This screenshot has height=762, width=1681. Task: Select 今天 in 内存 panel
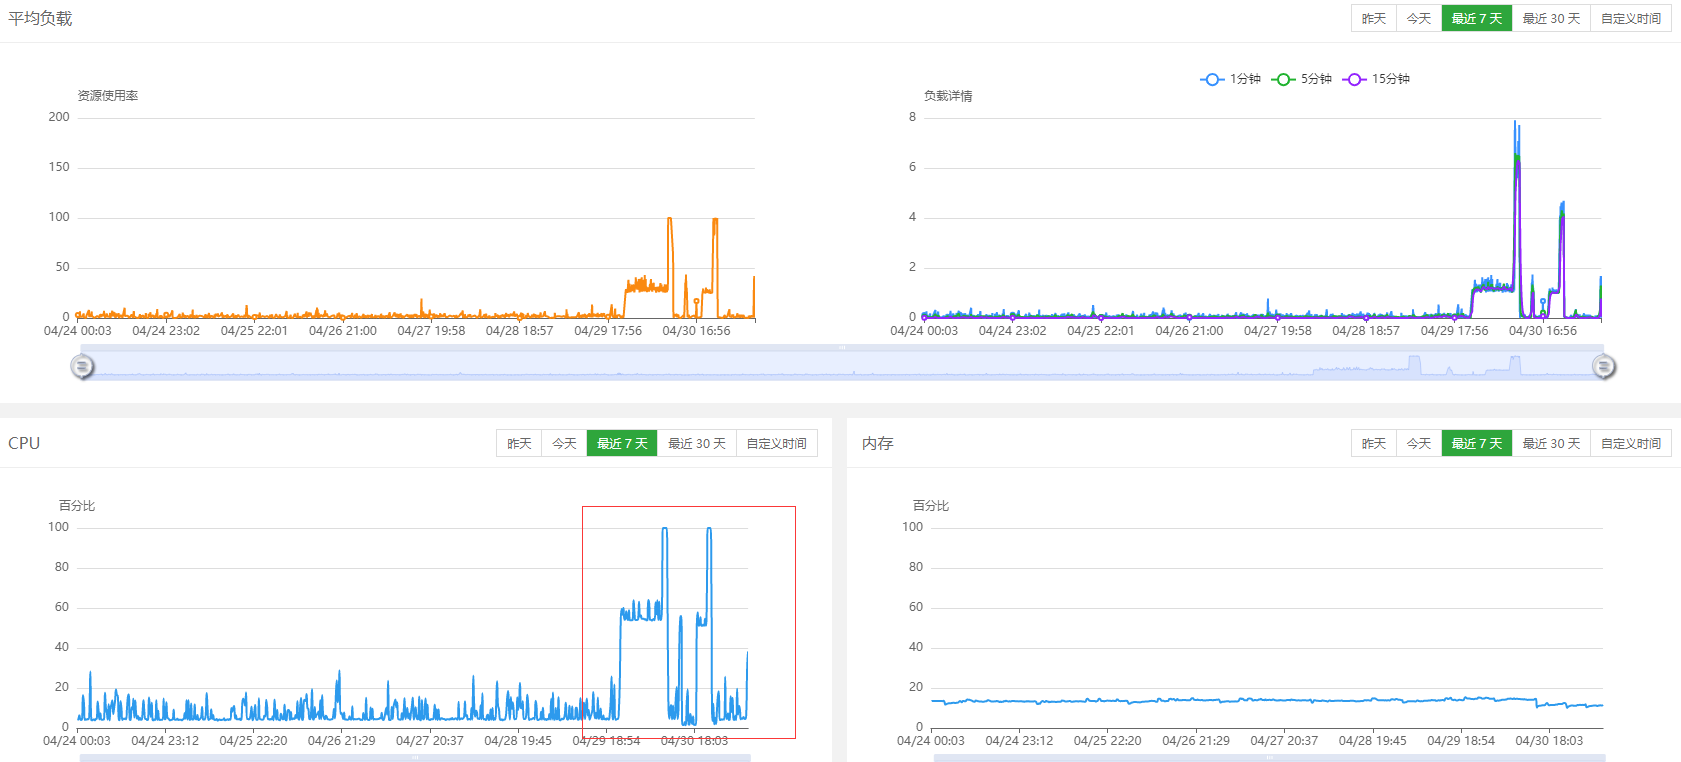[x=1419, y=444]
